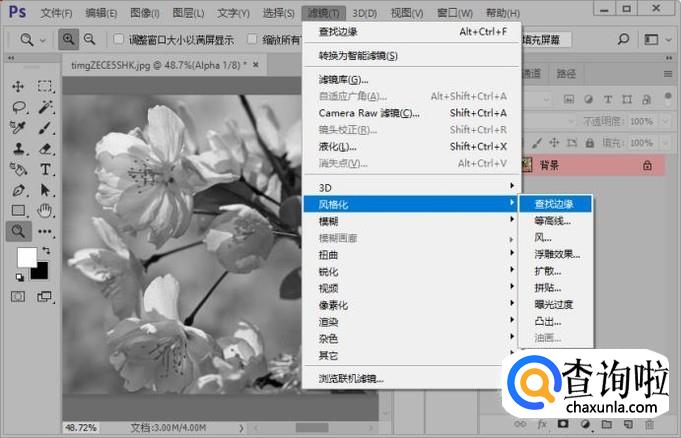This screenshot has width=681, height=438.
Task: Open 滤镜库(G)... filter gallery
Action: point(412,80)
